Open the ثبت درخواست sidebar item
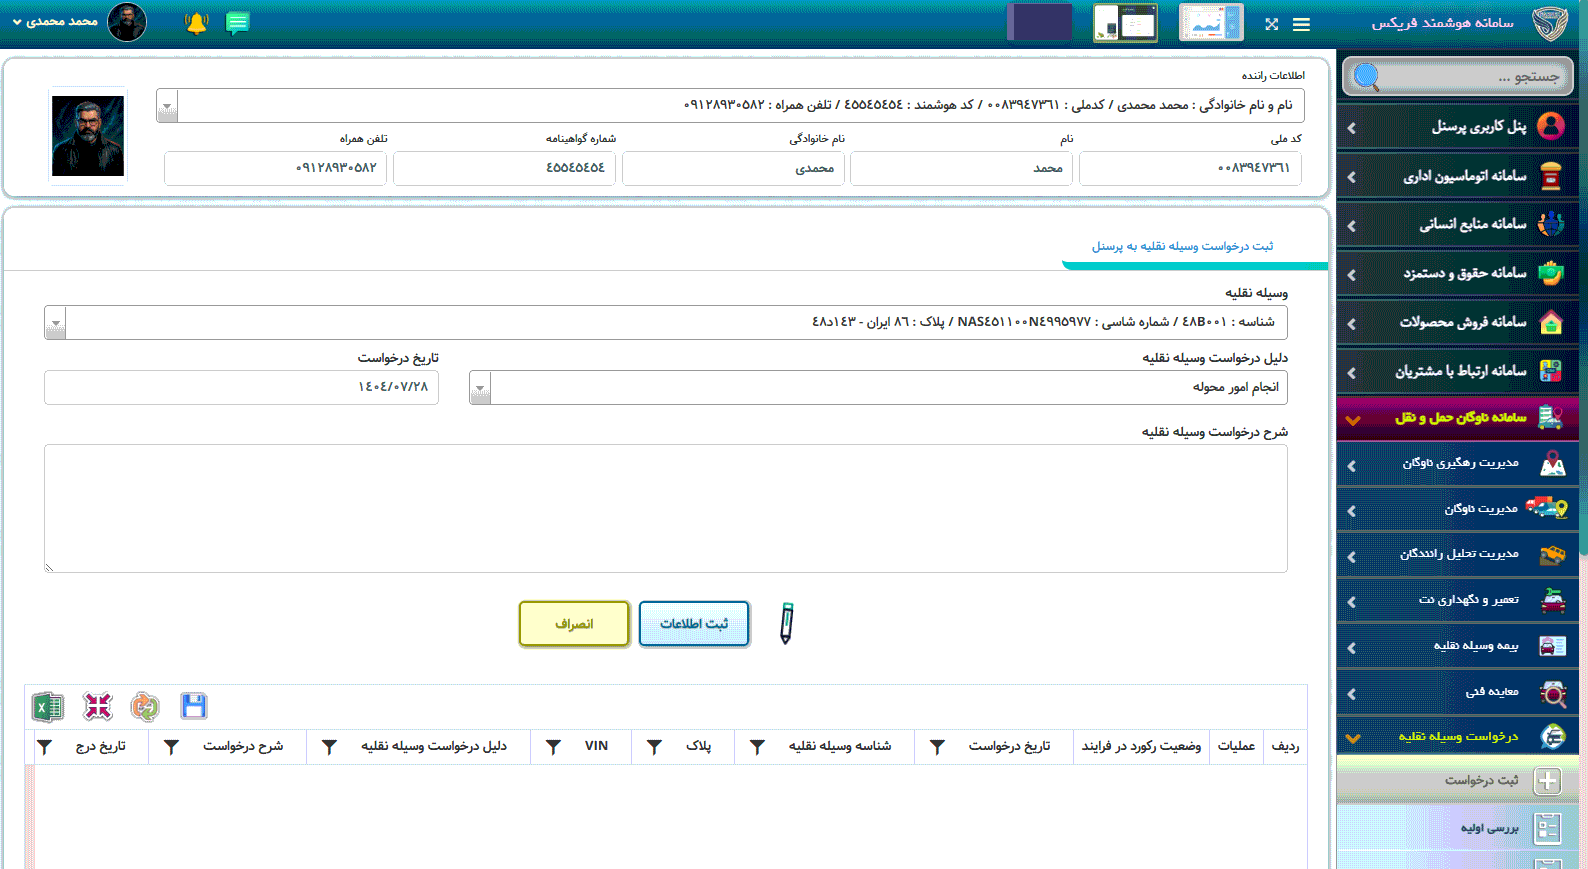This screenshot has height=869, width=1588. [1481, 781]
